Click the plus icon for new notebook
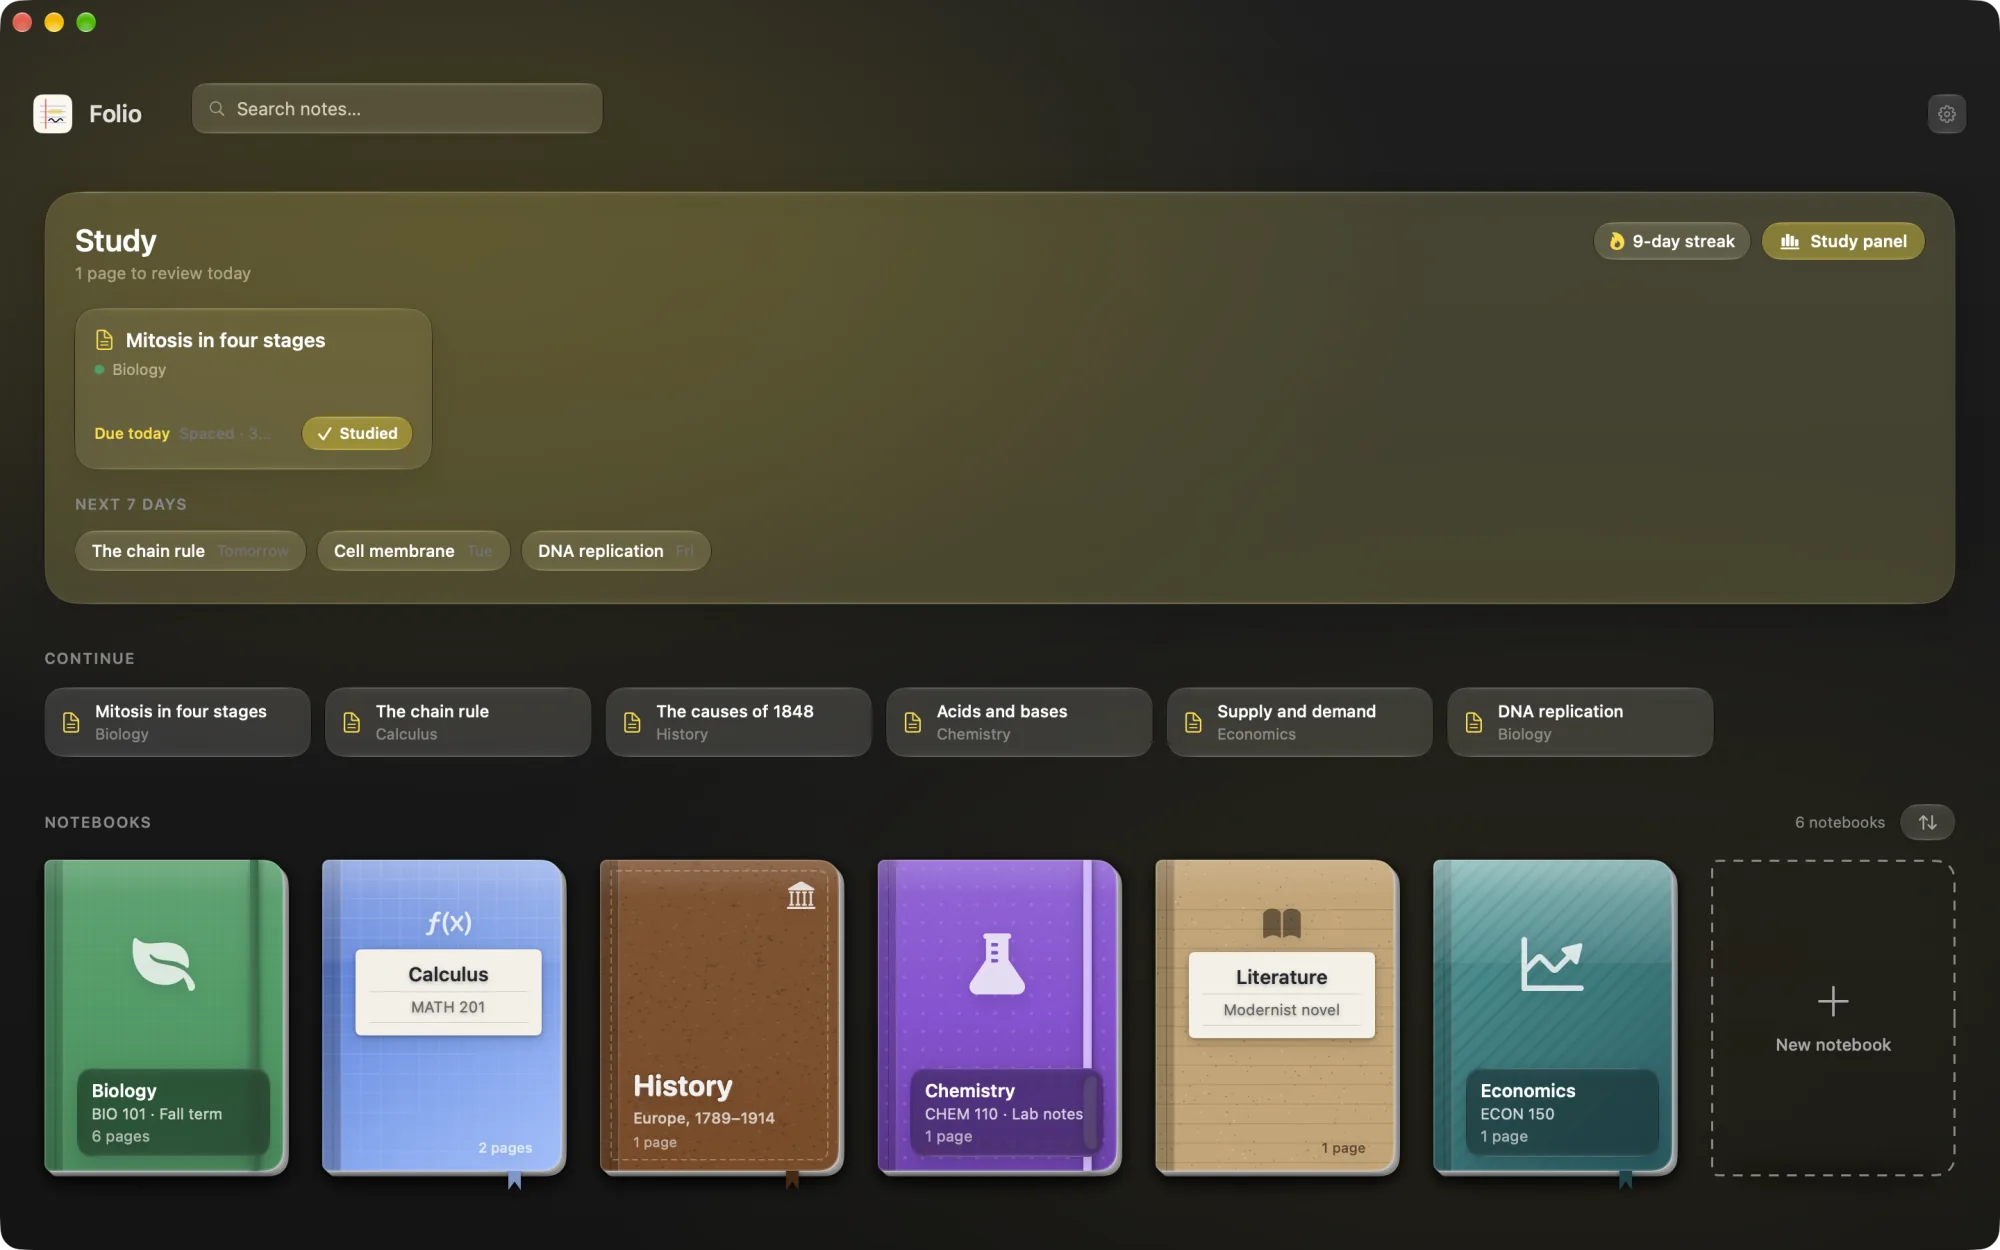Screen dimensions: 2000x1250 [x=1833, y=1001]
